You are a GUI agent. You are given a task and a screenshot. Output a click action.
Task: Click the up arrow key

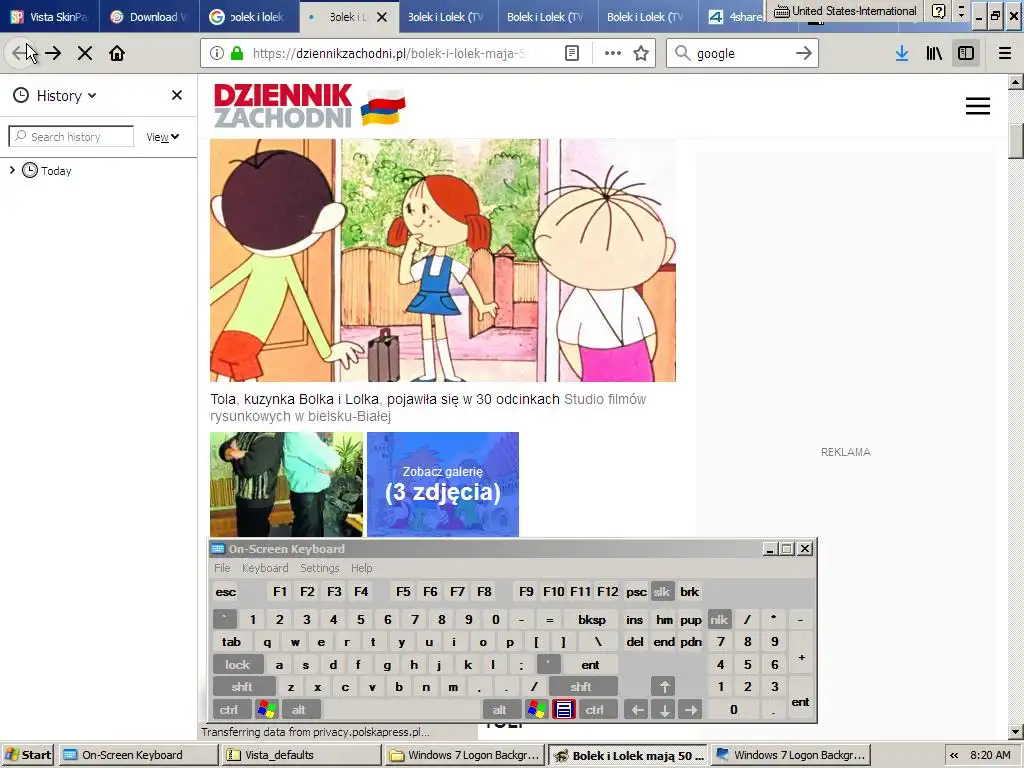pos(664,686)
